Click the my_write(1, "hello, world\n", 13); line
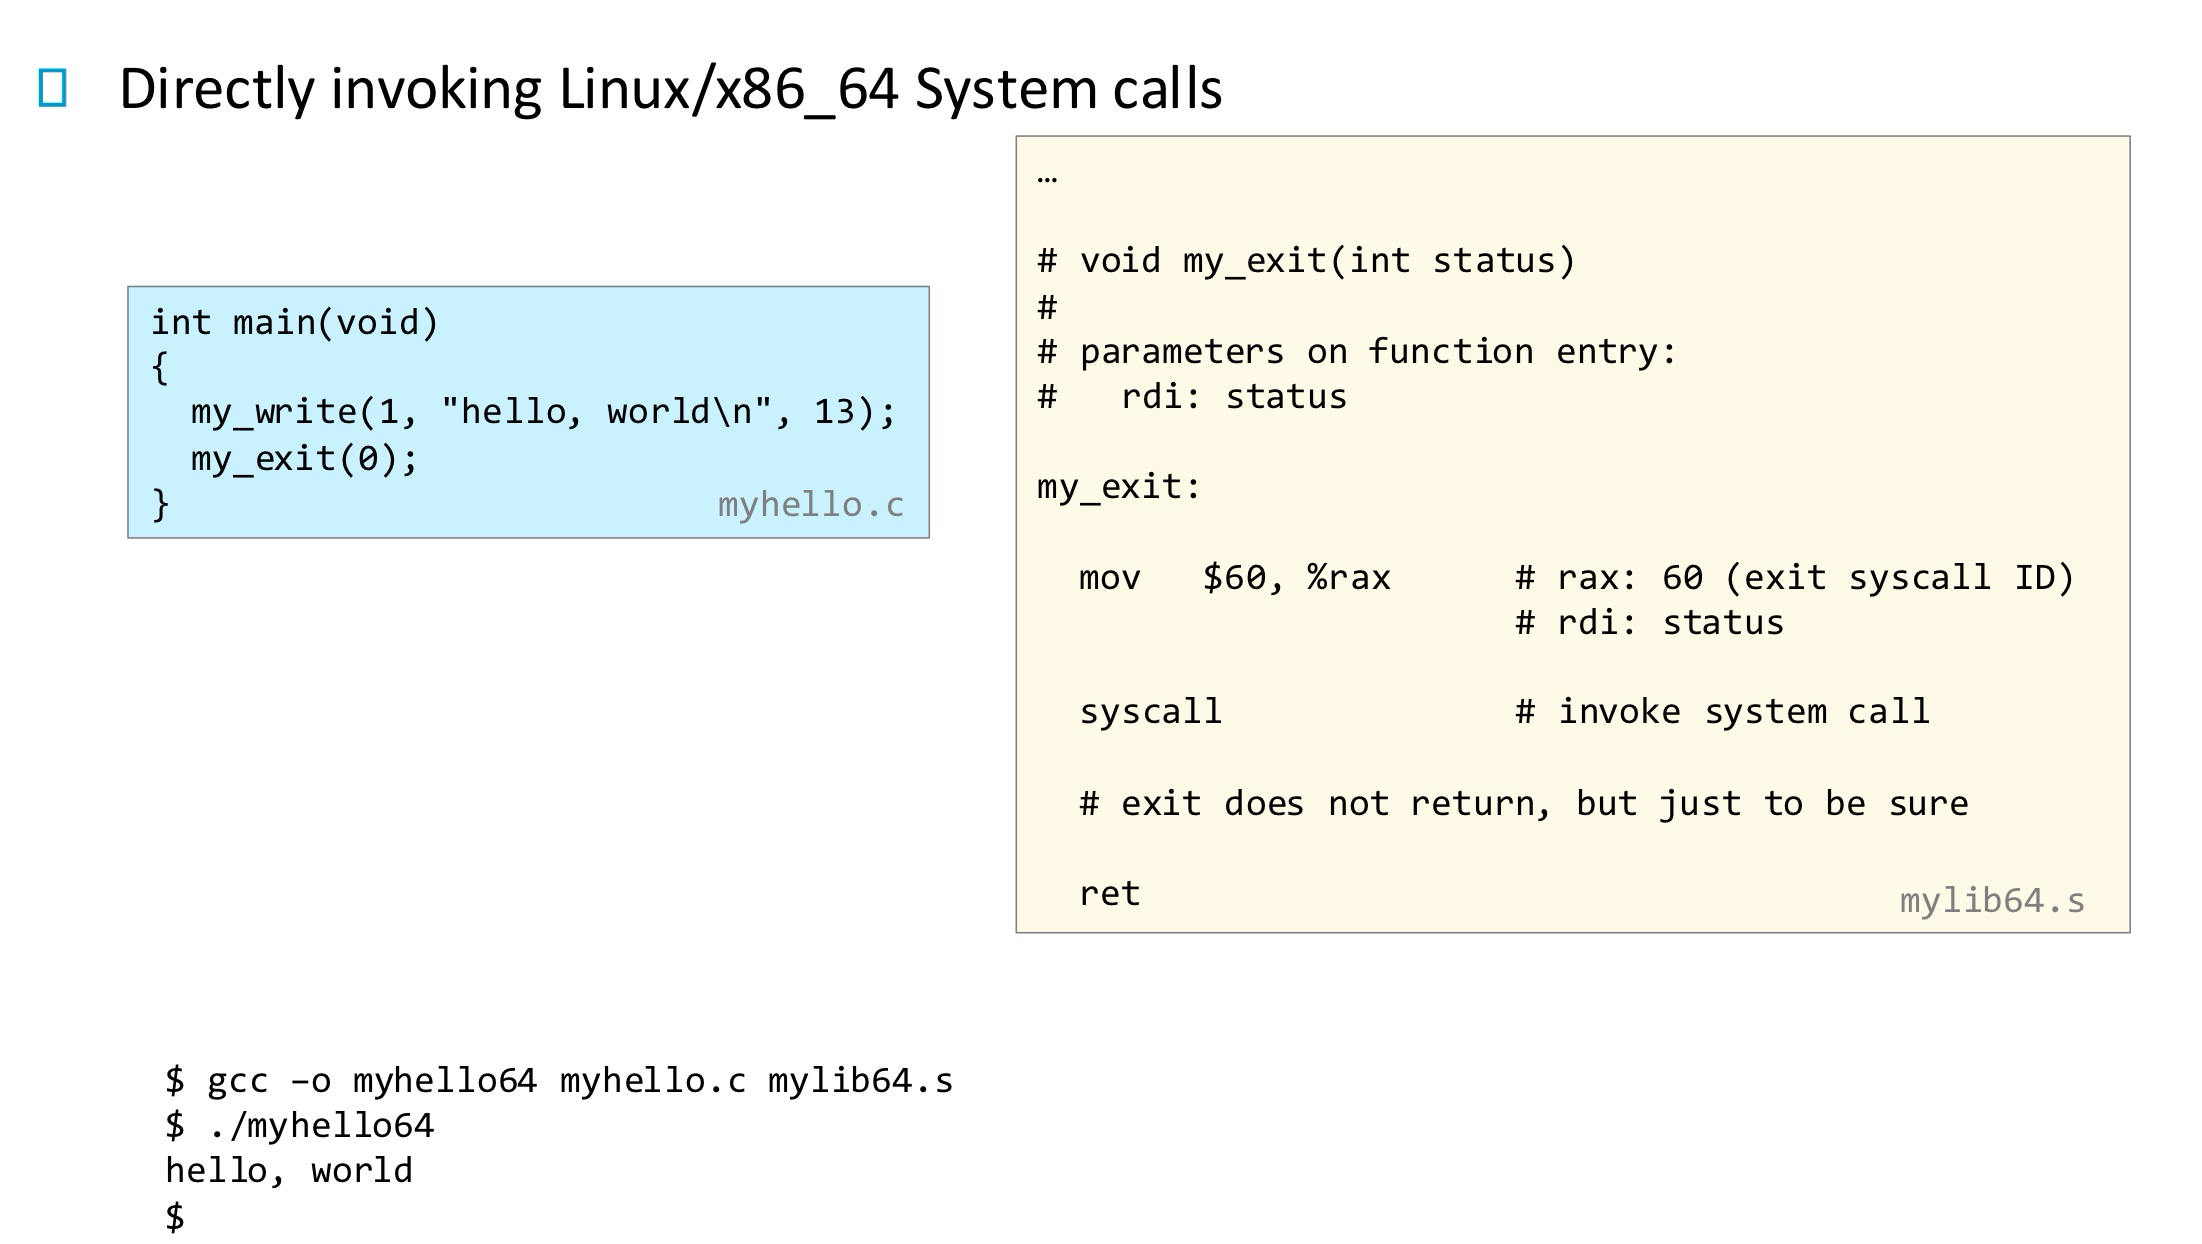Viewport: 2202px width, 1244px height. coord(544,412)
